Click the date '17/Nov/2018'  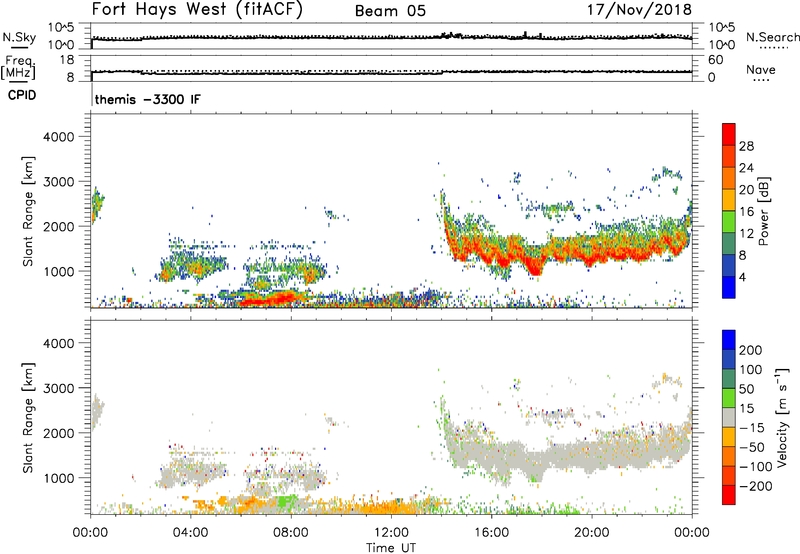639,9
